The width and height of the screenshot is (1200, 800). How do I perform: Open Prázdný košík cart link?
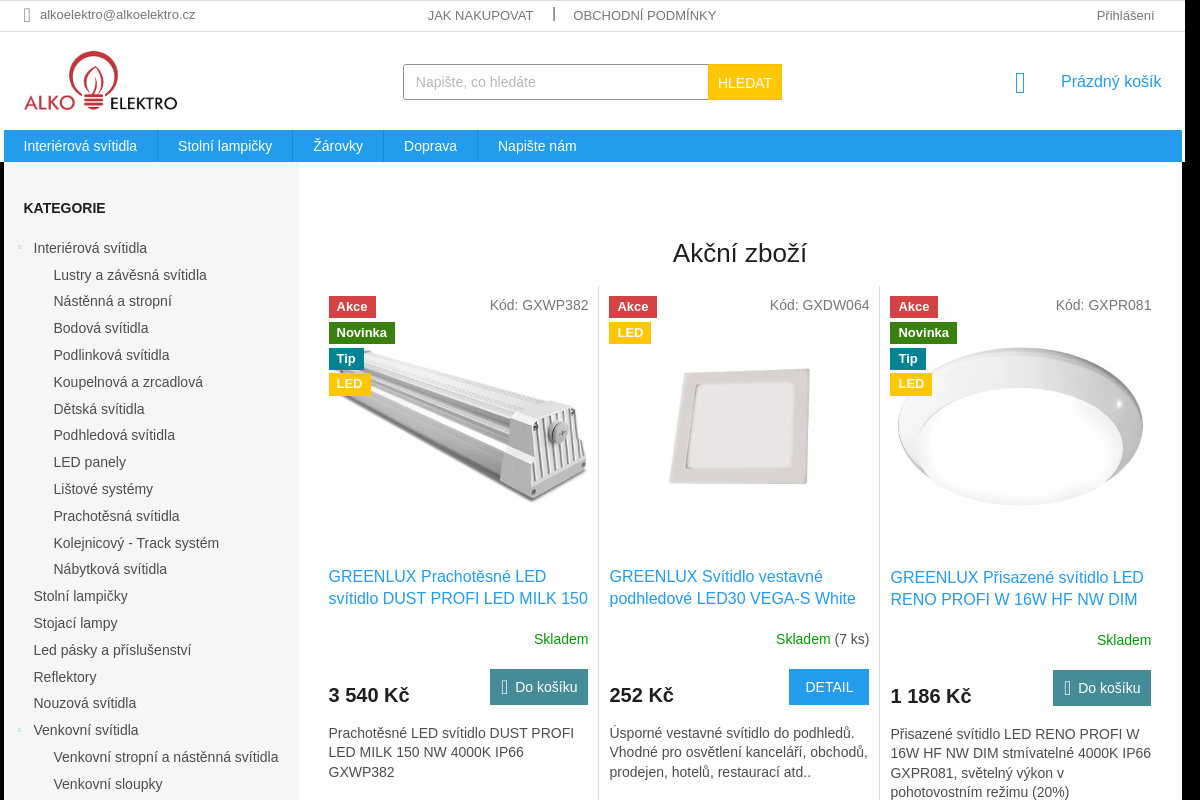pos(1111,82)
